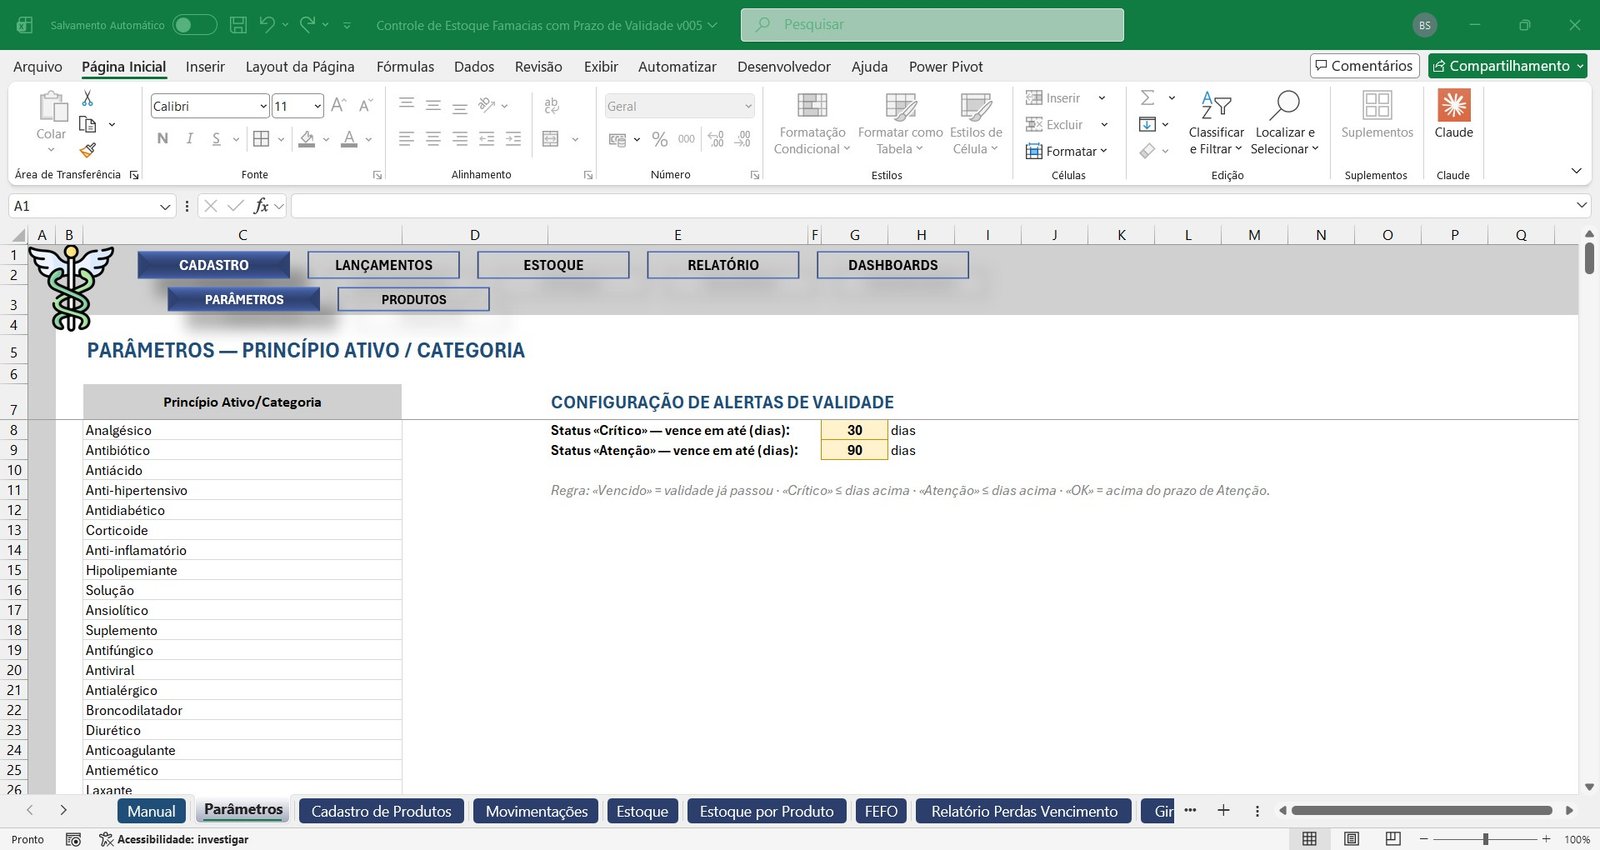Open the FEFO sheet tab
The height and width of the screenshot is (850, 1600).
click(x=881, y=811)
